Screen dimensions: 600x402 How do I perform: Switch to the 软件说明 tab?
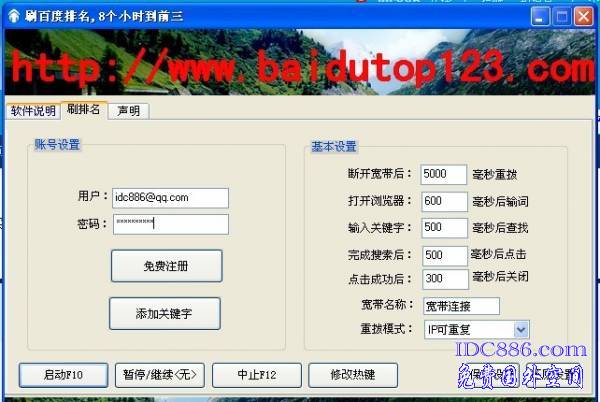pos(32,111)
